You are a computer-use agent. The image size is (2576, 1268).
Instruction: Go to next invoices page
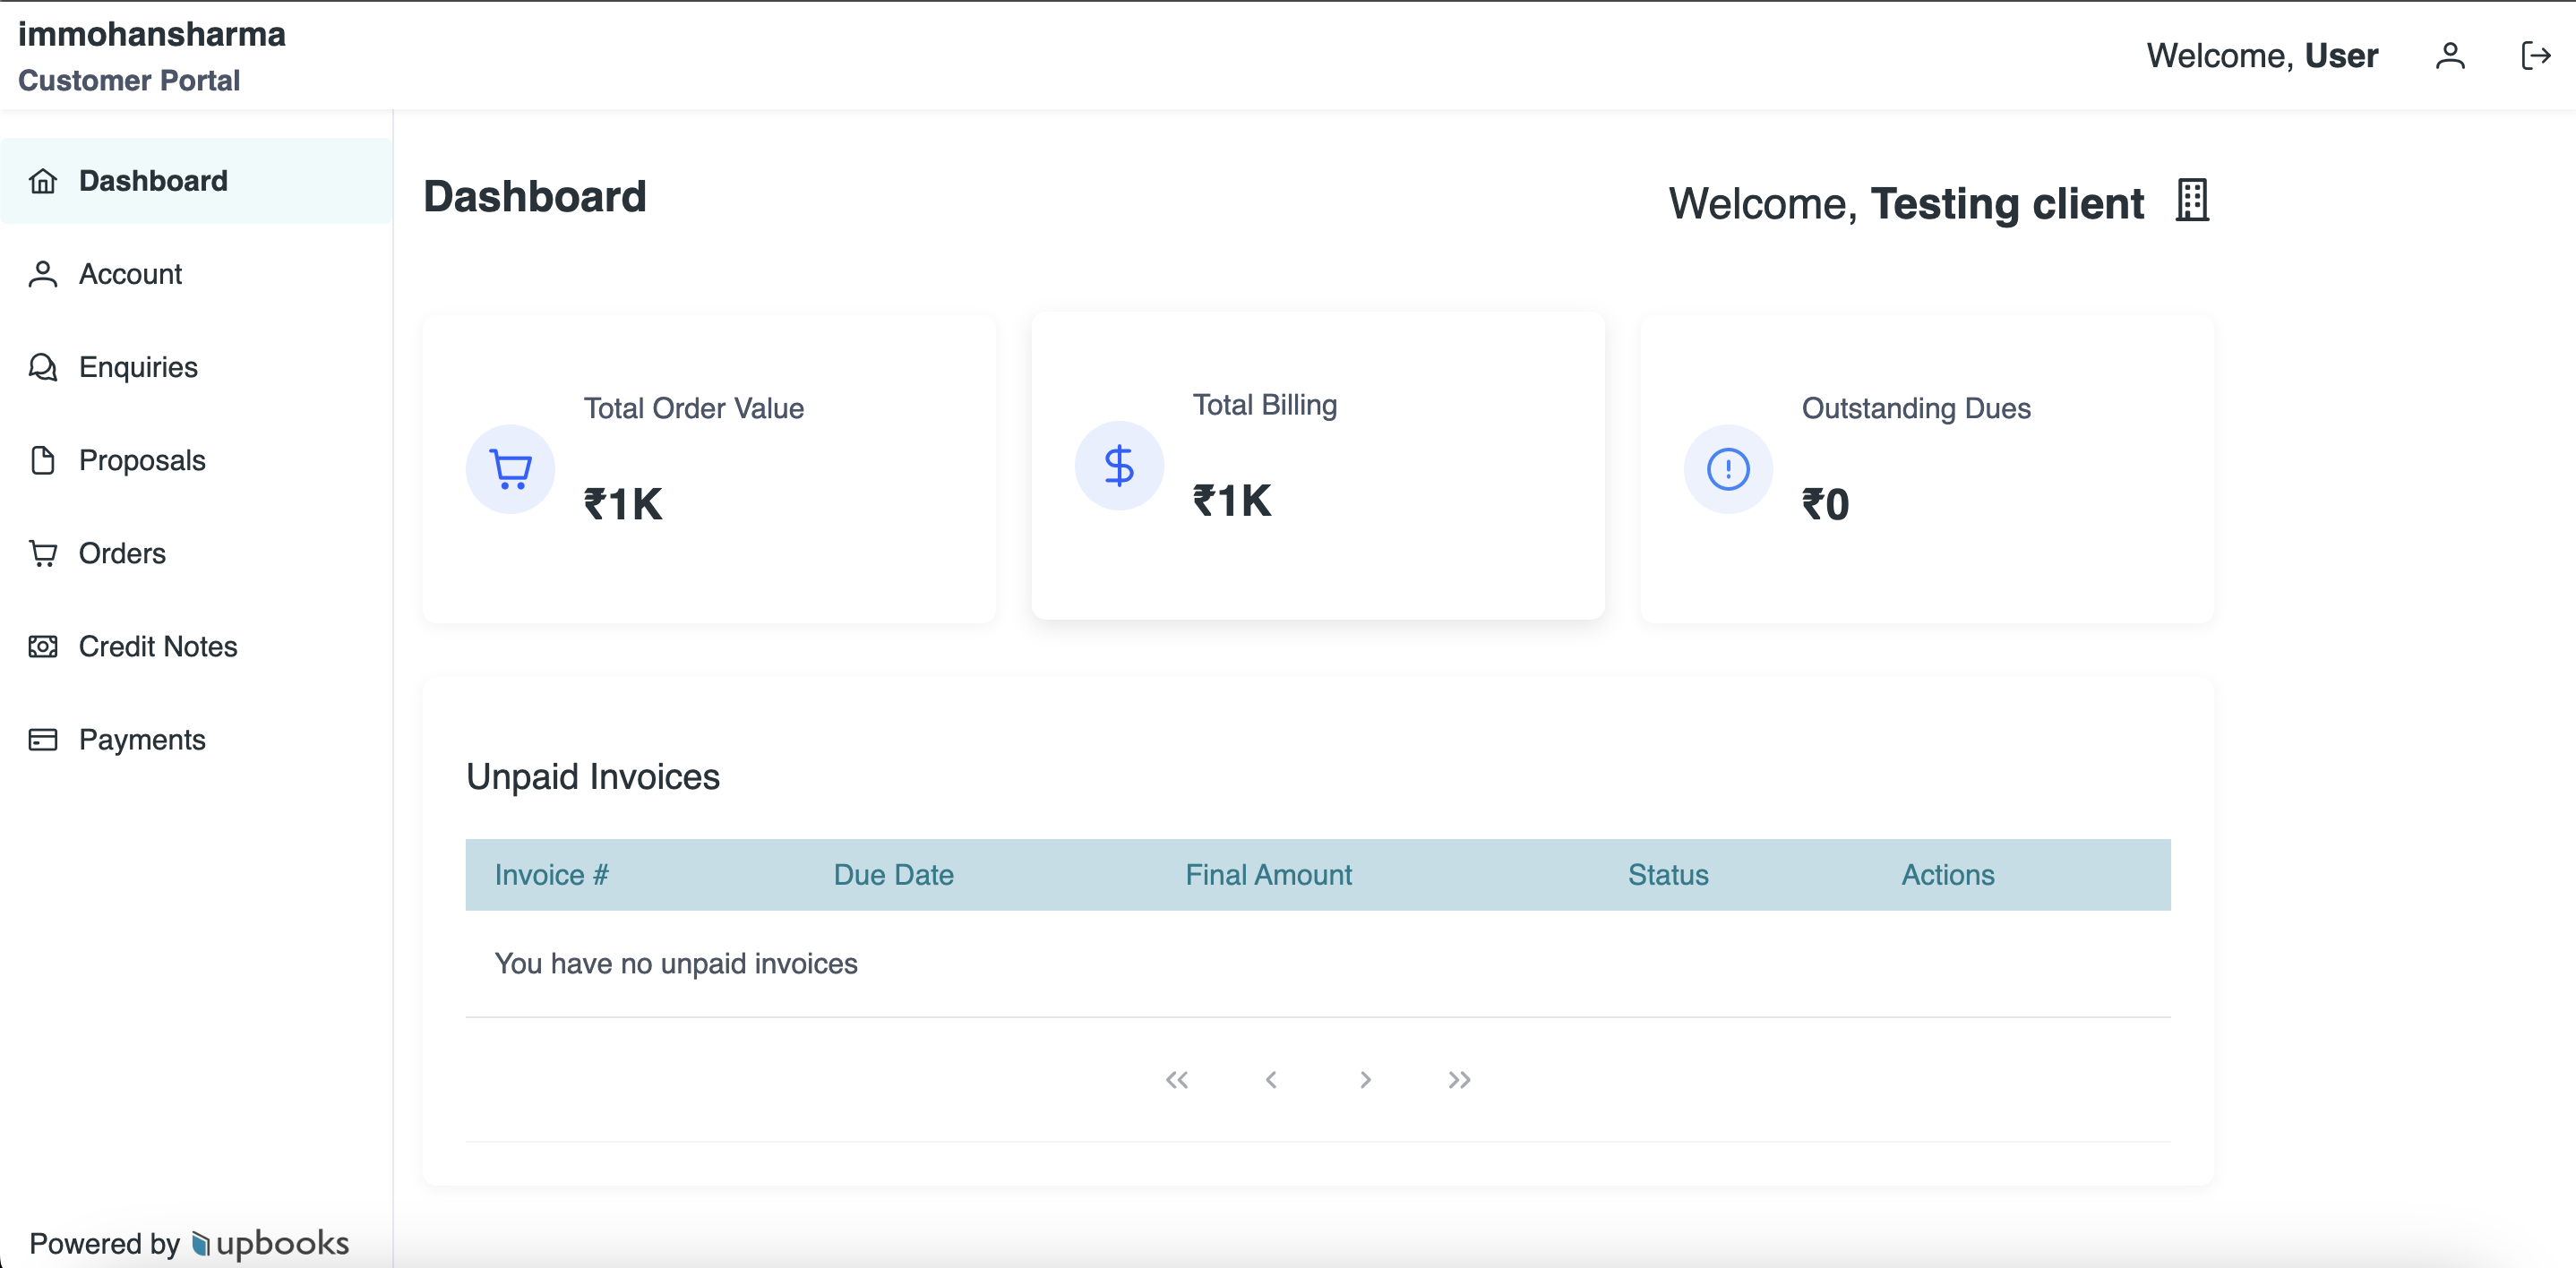pyautogui.click(x=1365, y=1079)
